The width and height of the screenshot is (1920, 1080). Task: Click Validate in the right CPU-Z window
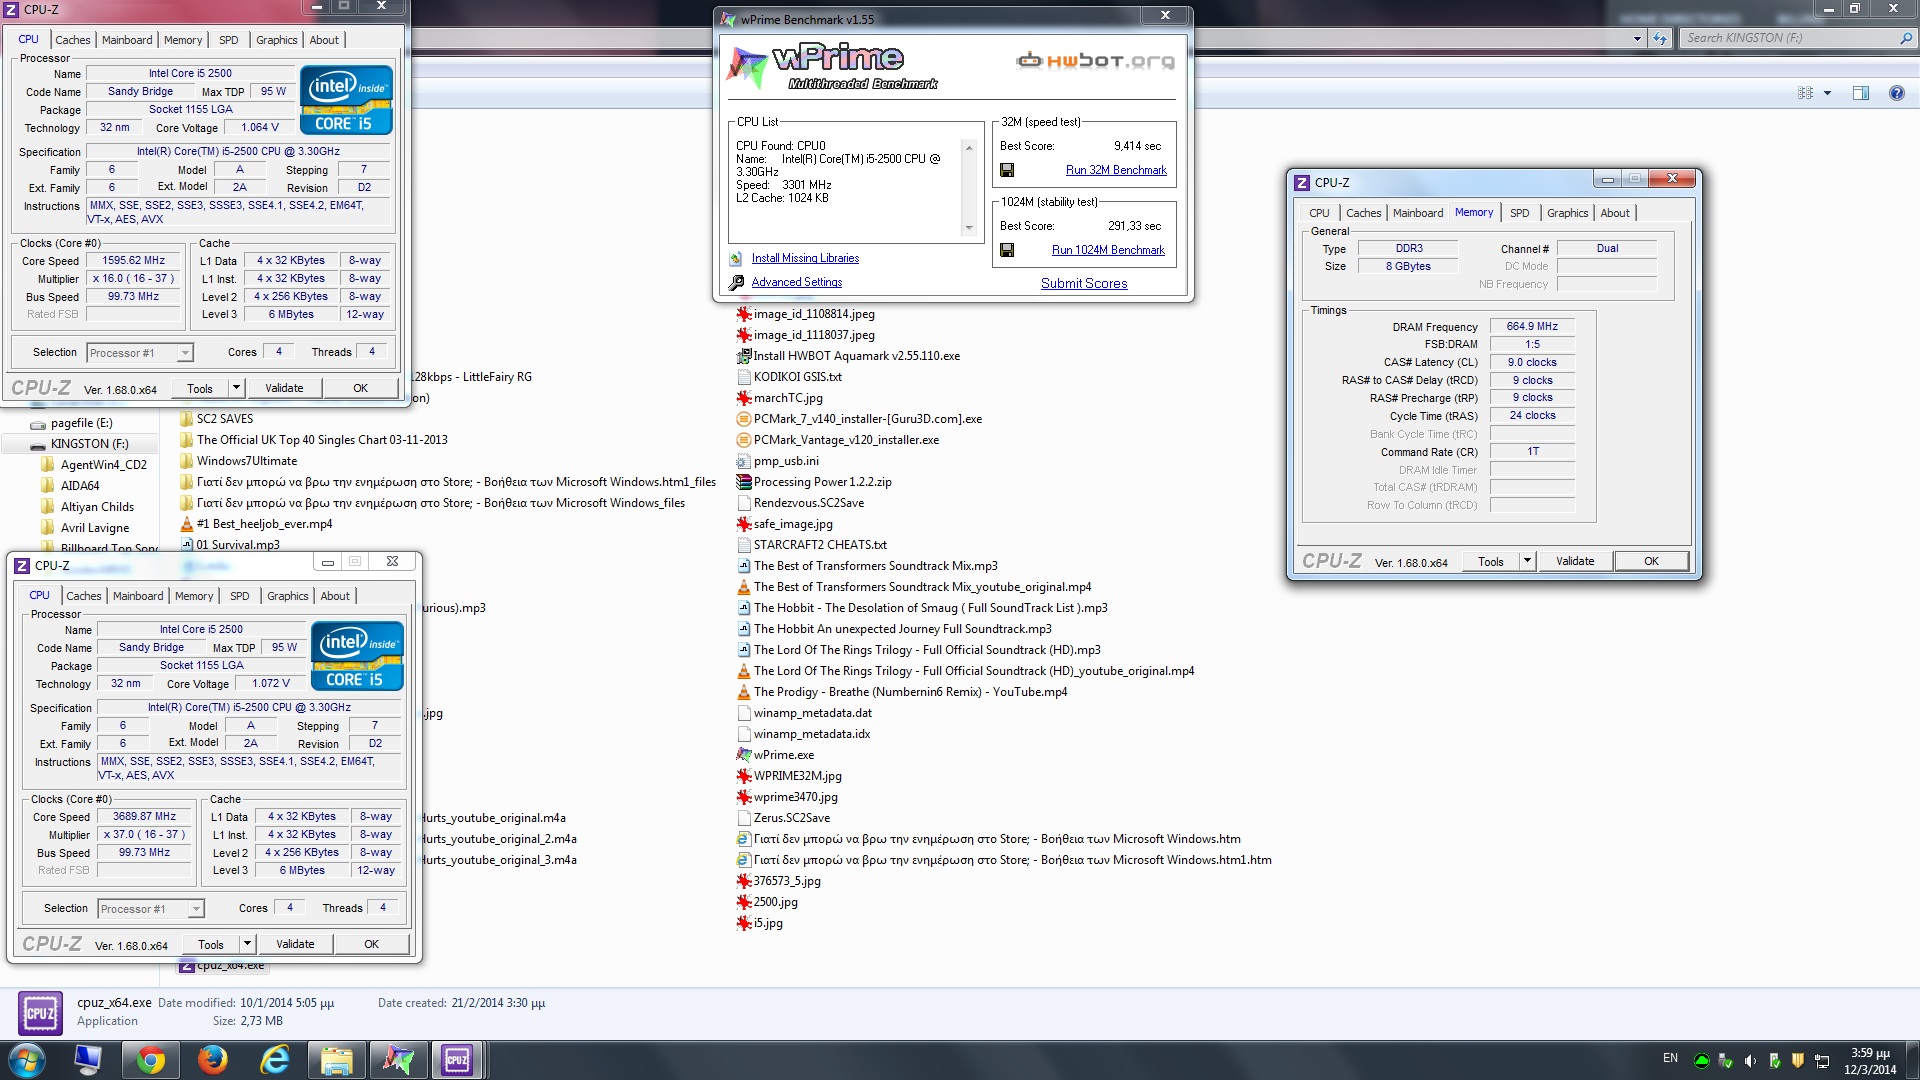[1575, 561]
